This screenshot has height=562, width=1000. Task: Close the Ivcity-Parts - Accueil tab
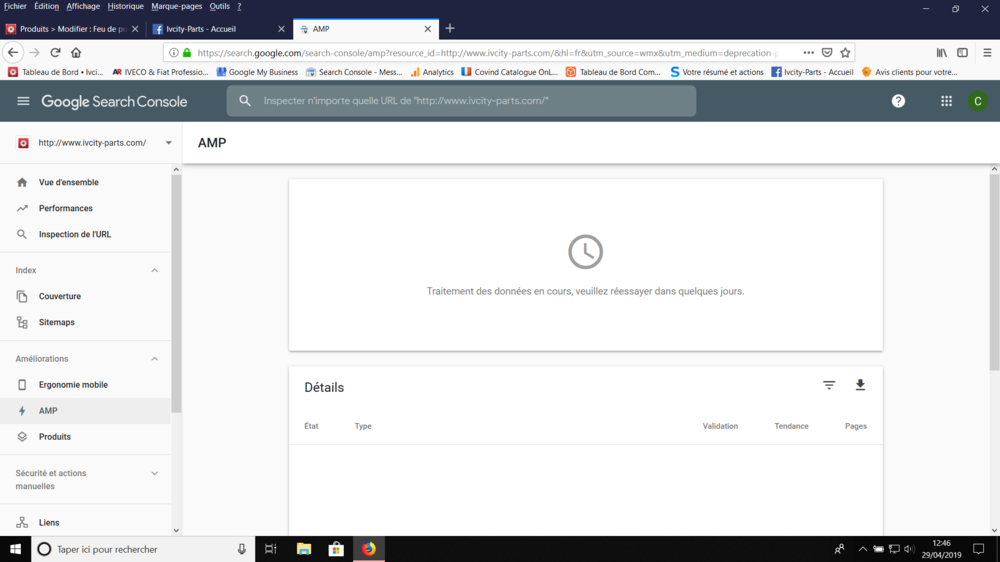pyautogui.click(x=281, y=29)
